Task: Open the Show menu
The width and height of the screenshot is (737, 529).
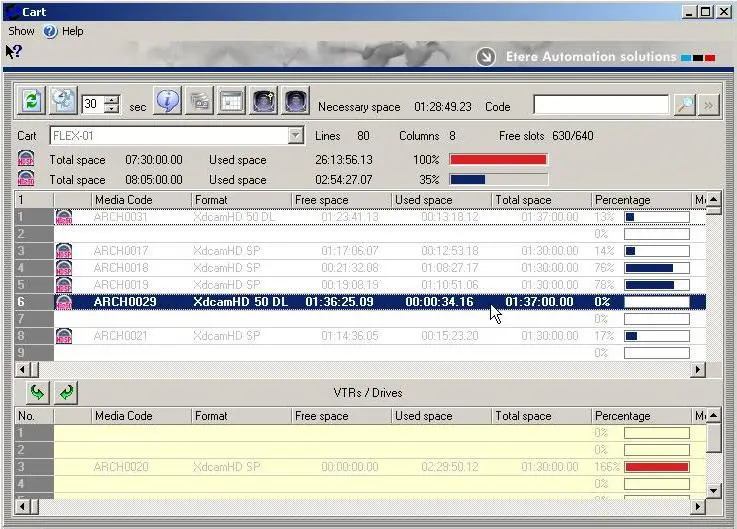Action: pos(21,31)
